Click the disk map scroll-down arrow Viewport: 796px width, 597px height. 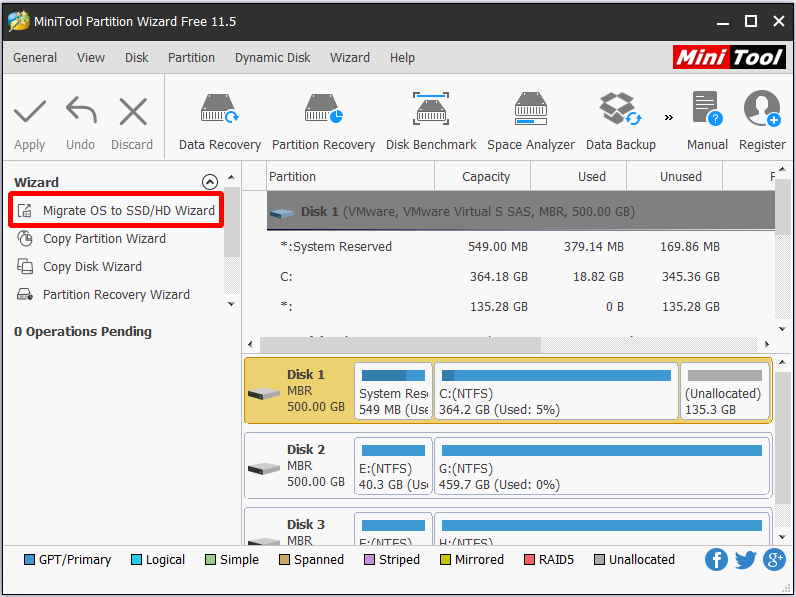(x=782, y=537)
